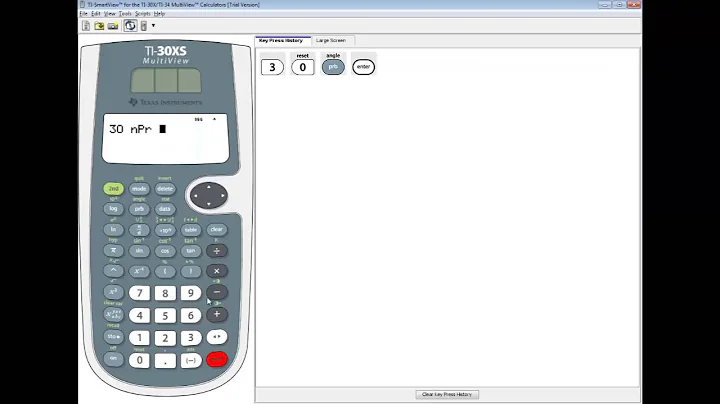Click the prb key on the calculator keypad

(139, 209)
